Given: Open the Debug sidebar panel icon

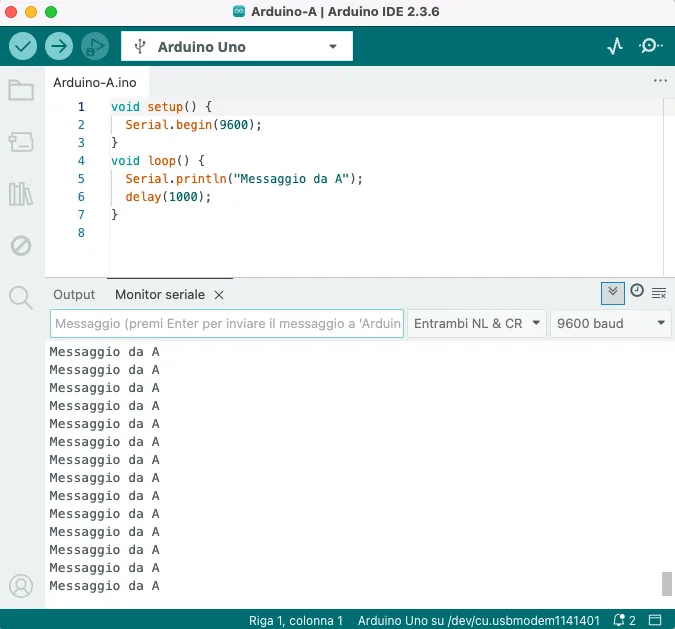Looking at the screenshot, I should (x=21, y=246).
